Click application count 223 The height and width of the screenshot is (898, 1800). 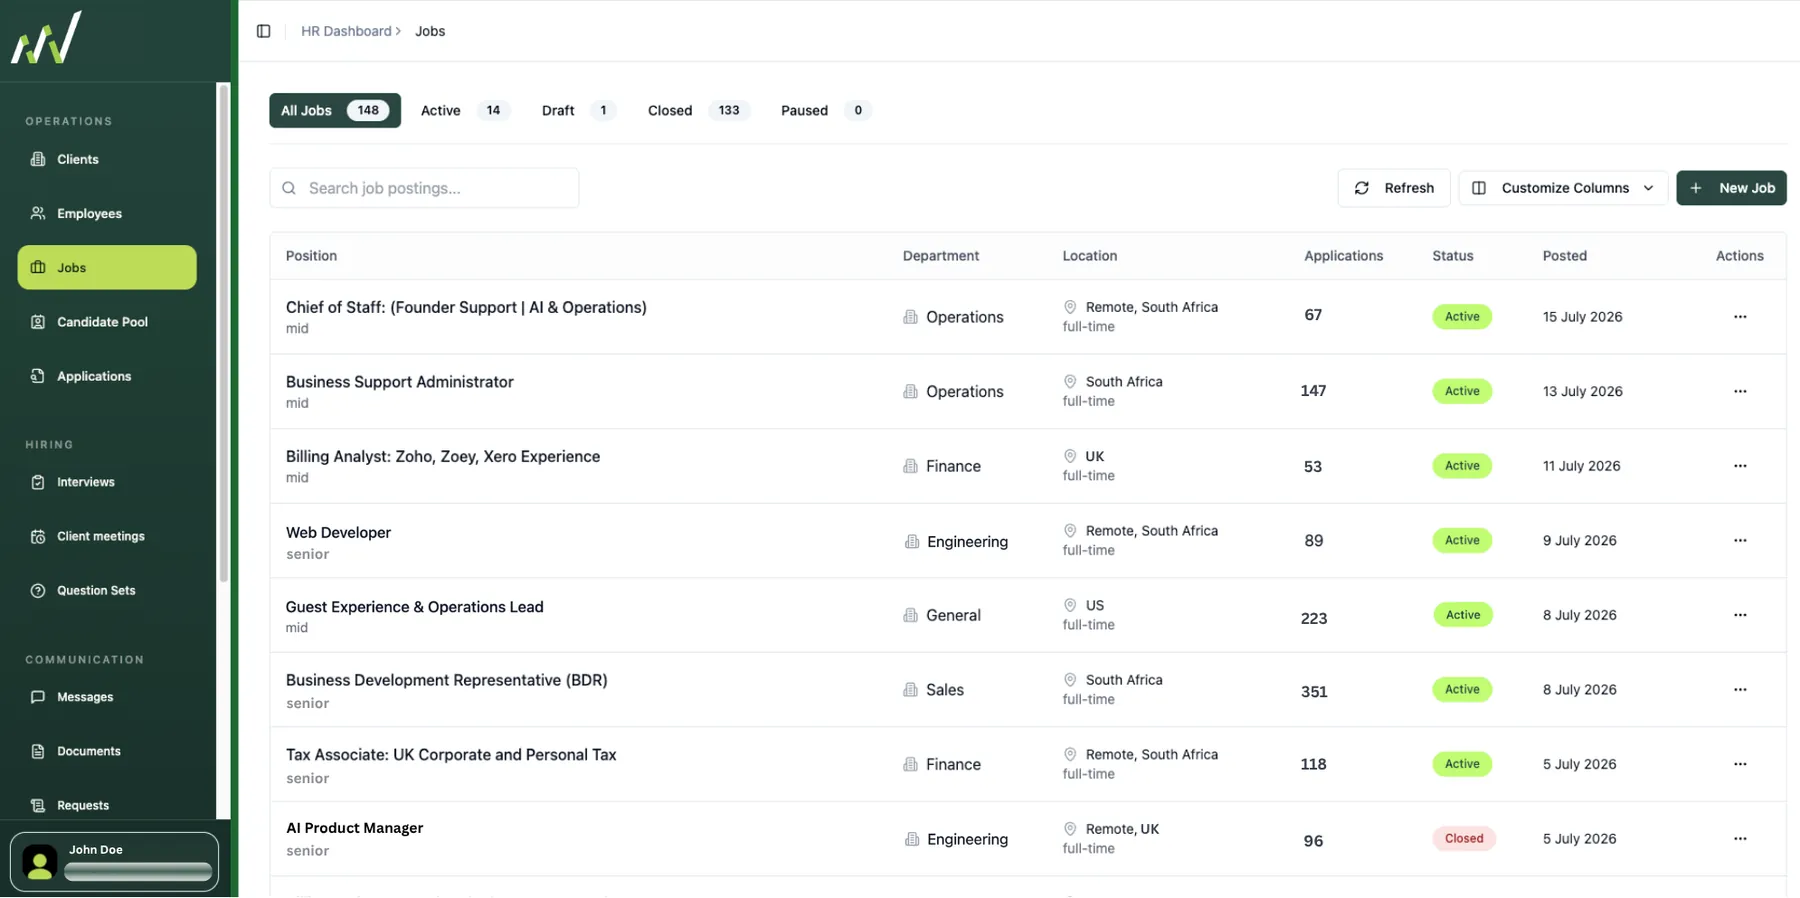[x=1314, y=618]
